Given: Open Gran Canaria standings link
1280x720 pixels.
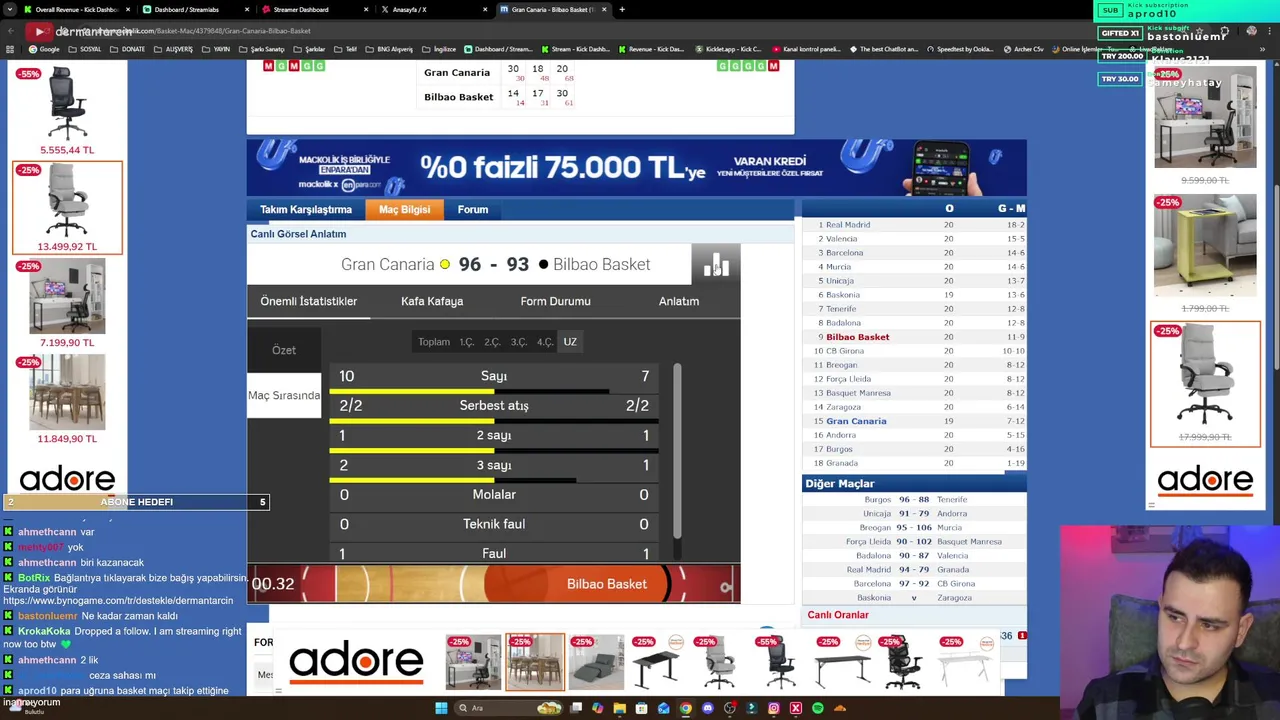Looking at the screenshot, I should point(856,421).
